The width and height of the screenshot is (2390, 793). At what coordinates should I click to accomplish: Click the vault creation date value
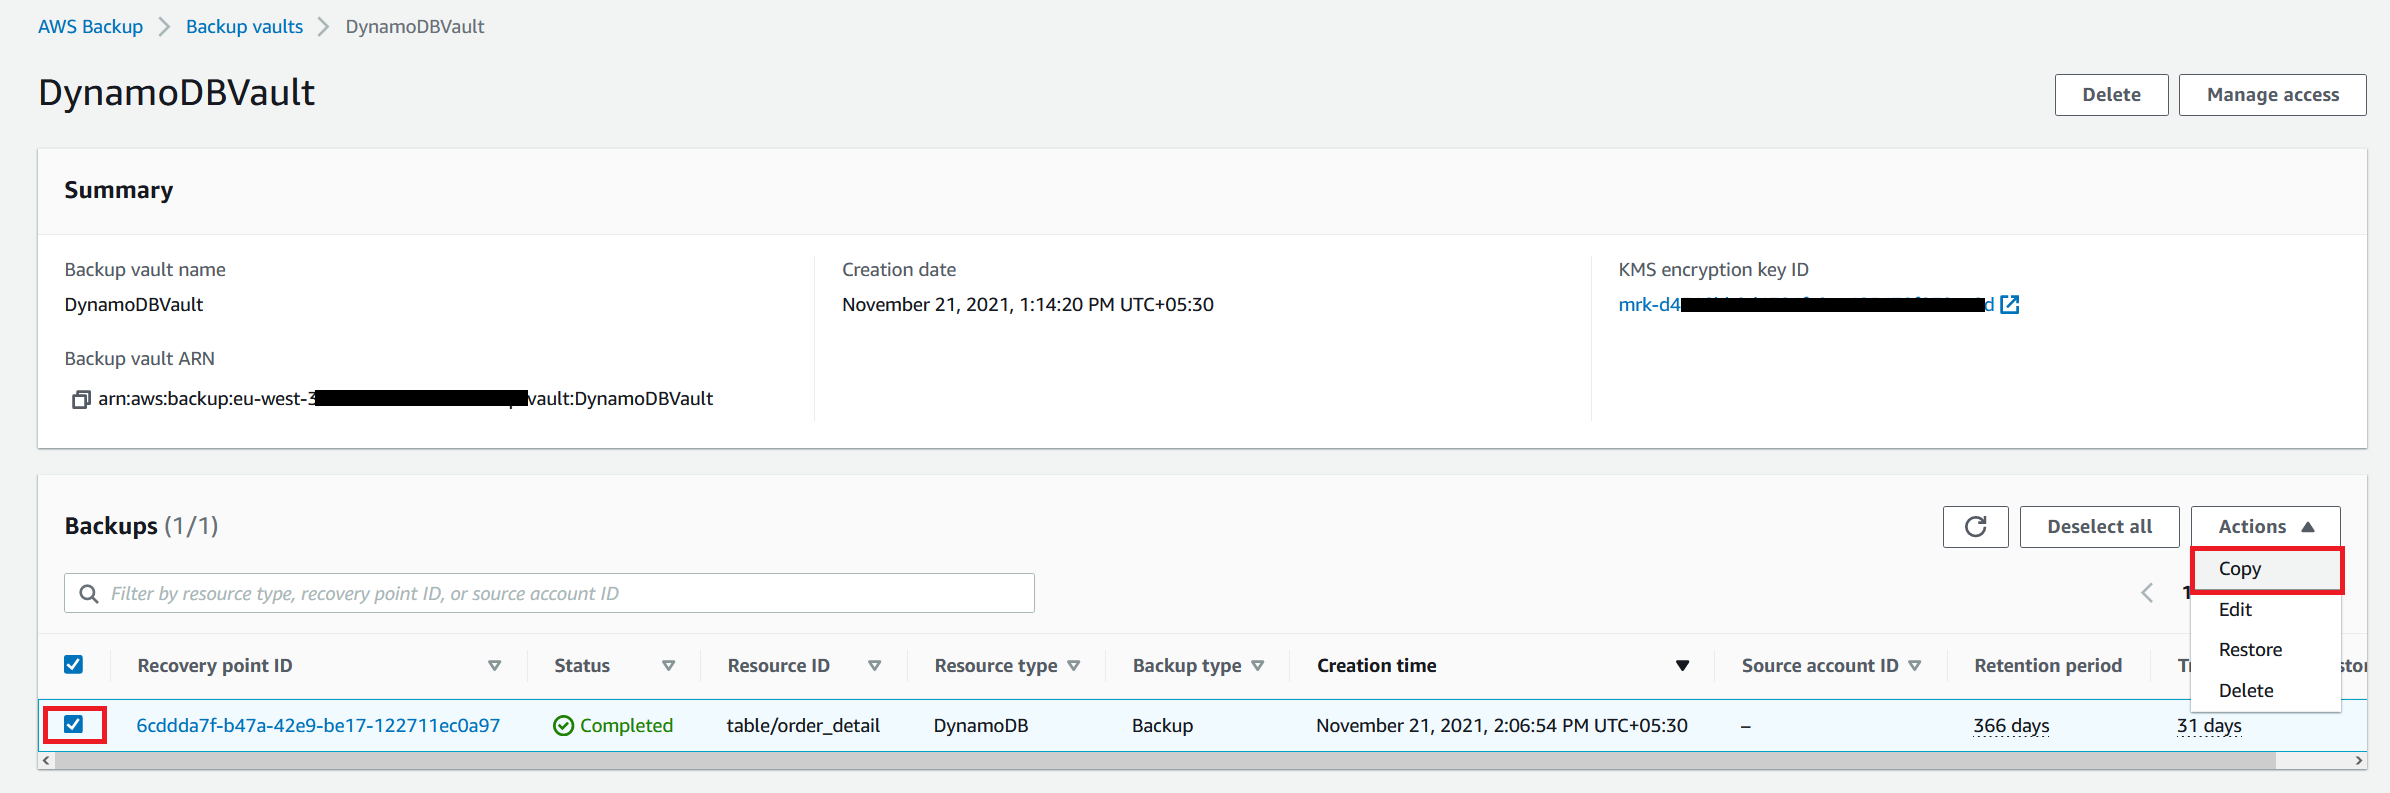coord(1028,305)
